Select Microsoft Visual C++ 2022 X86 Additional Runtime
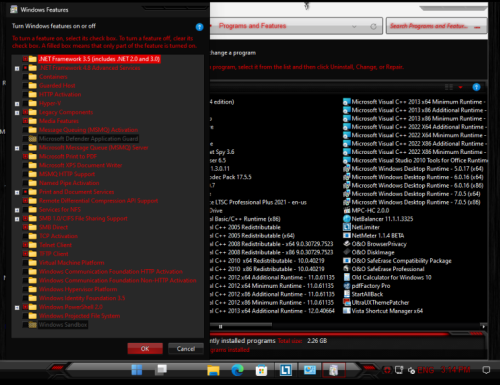 [x=418, y=144]
